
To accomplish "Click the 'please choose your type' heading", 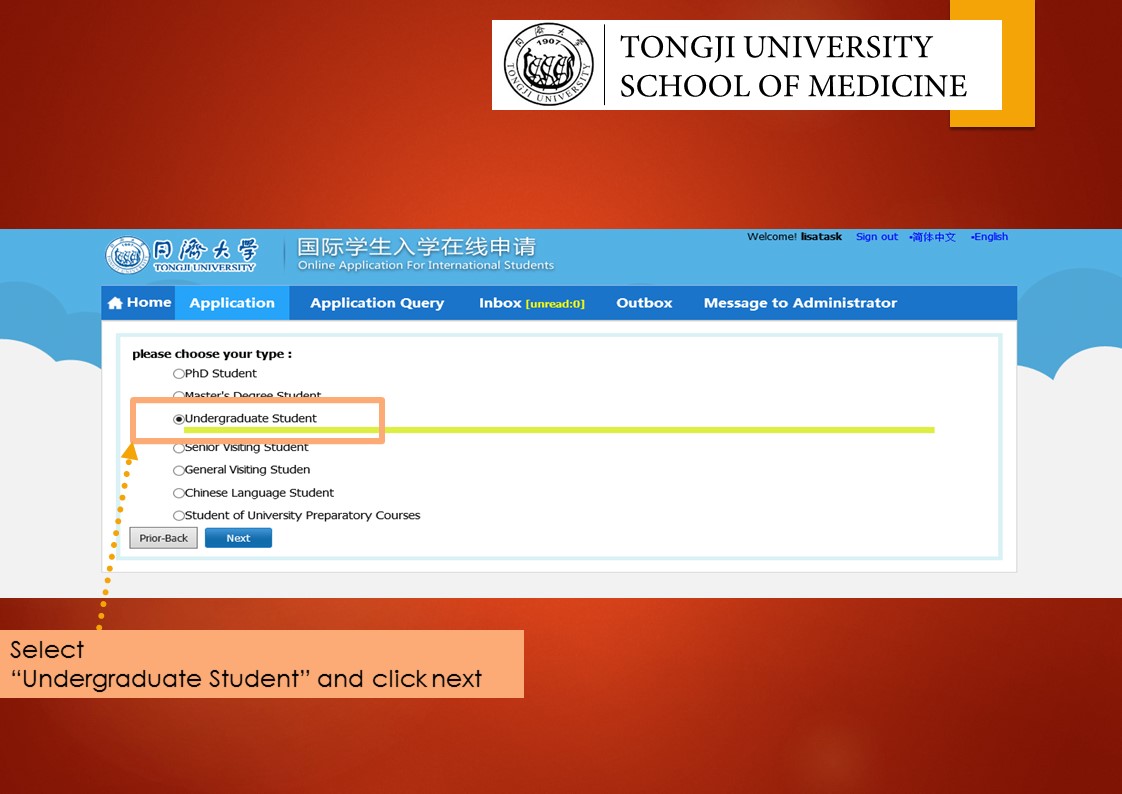I will (212, 354).
